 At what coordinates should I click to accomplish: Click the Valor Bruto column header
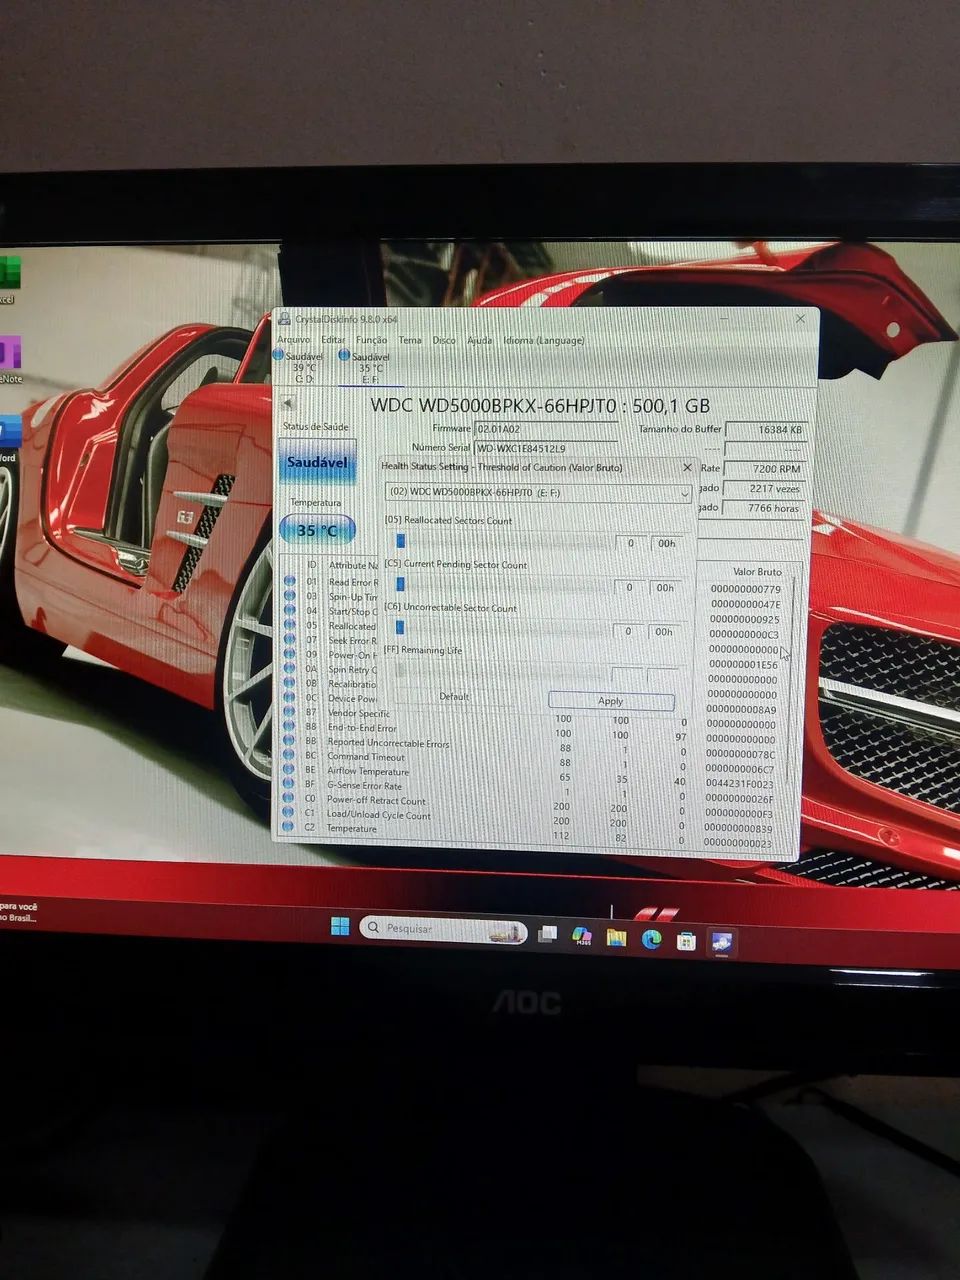(757, 571)
